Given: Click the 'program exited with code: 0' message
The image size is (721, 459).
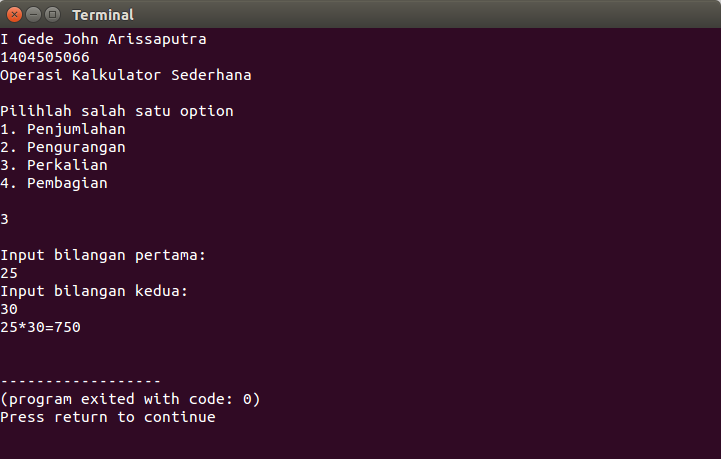Looking at the screenshot, I should [x=130, y=399].
